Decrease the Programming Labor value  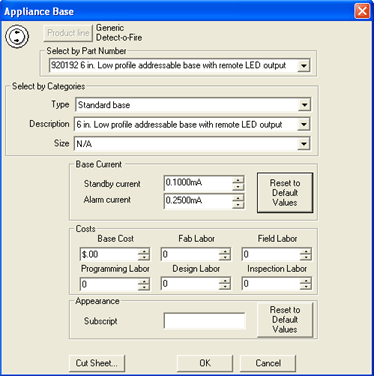coord(144,287)
